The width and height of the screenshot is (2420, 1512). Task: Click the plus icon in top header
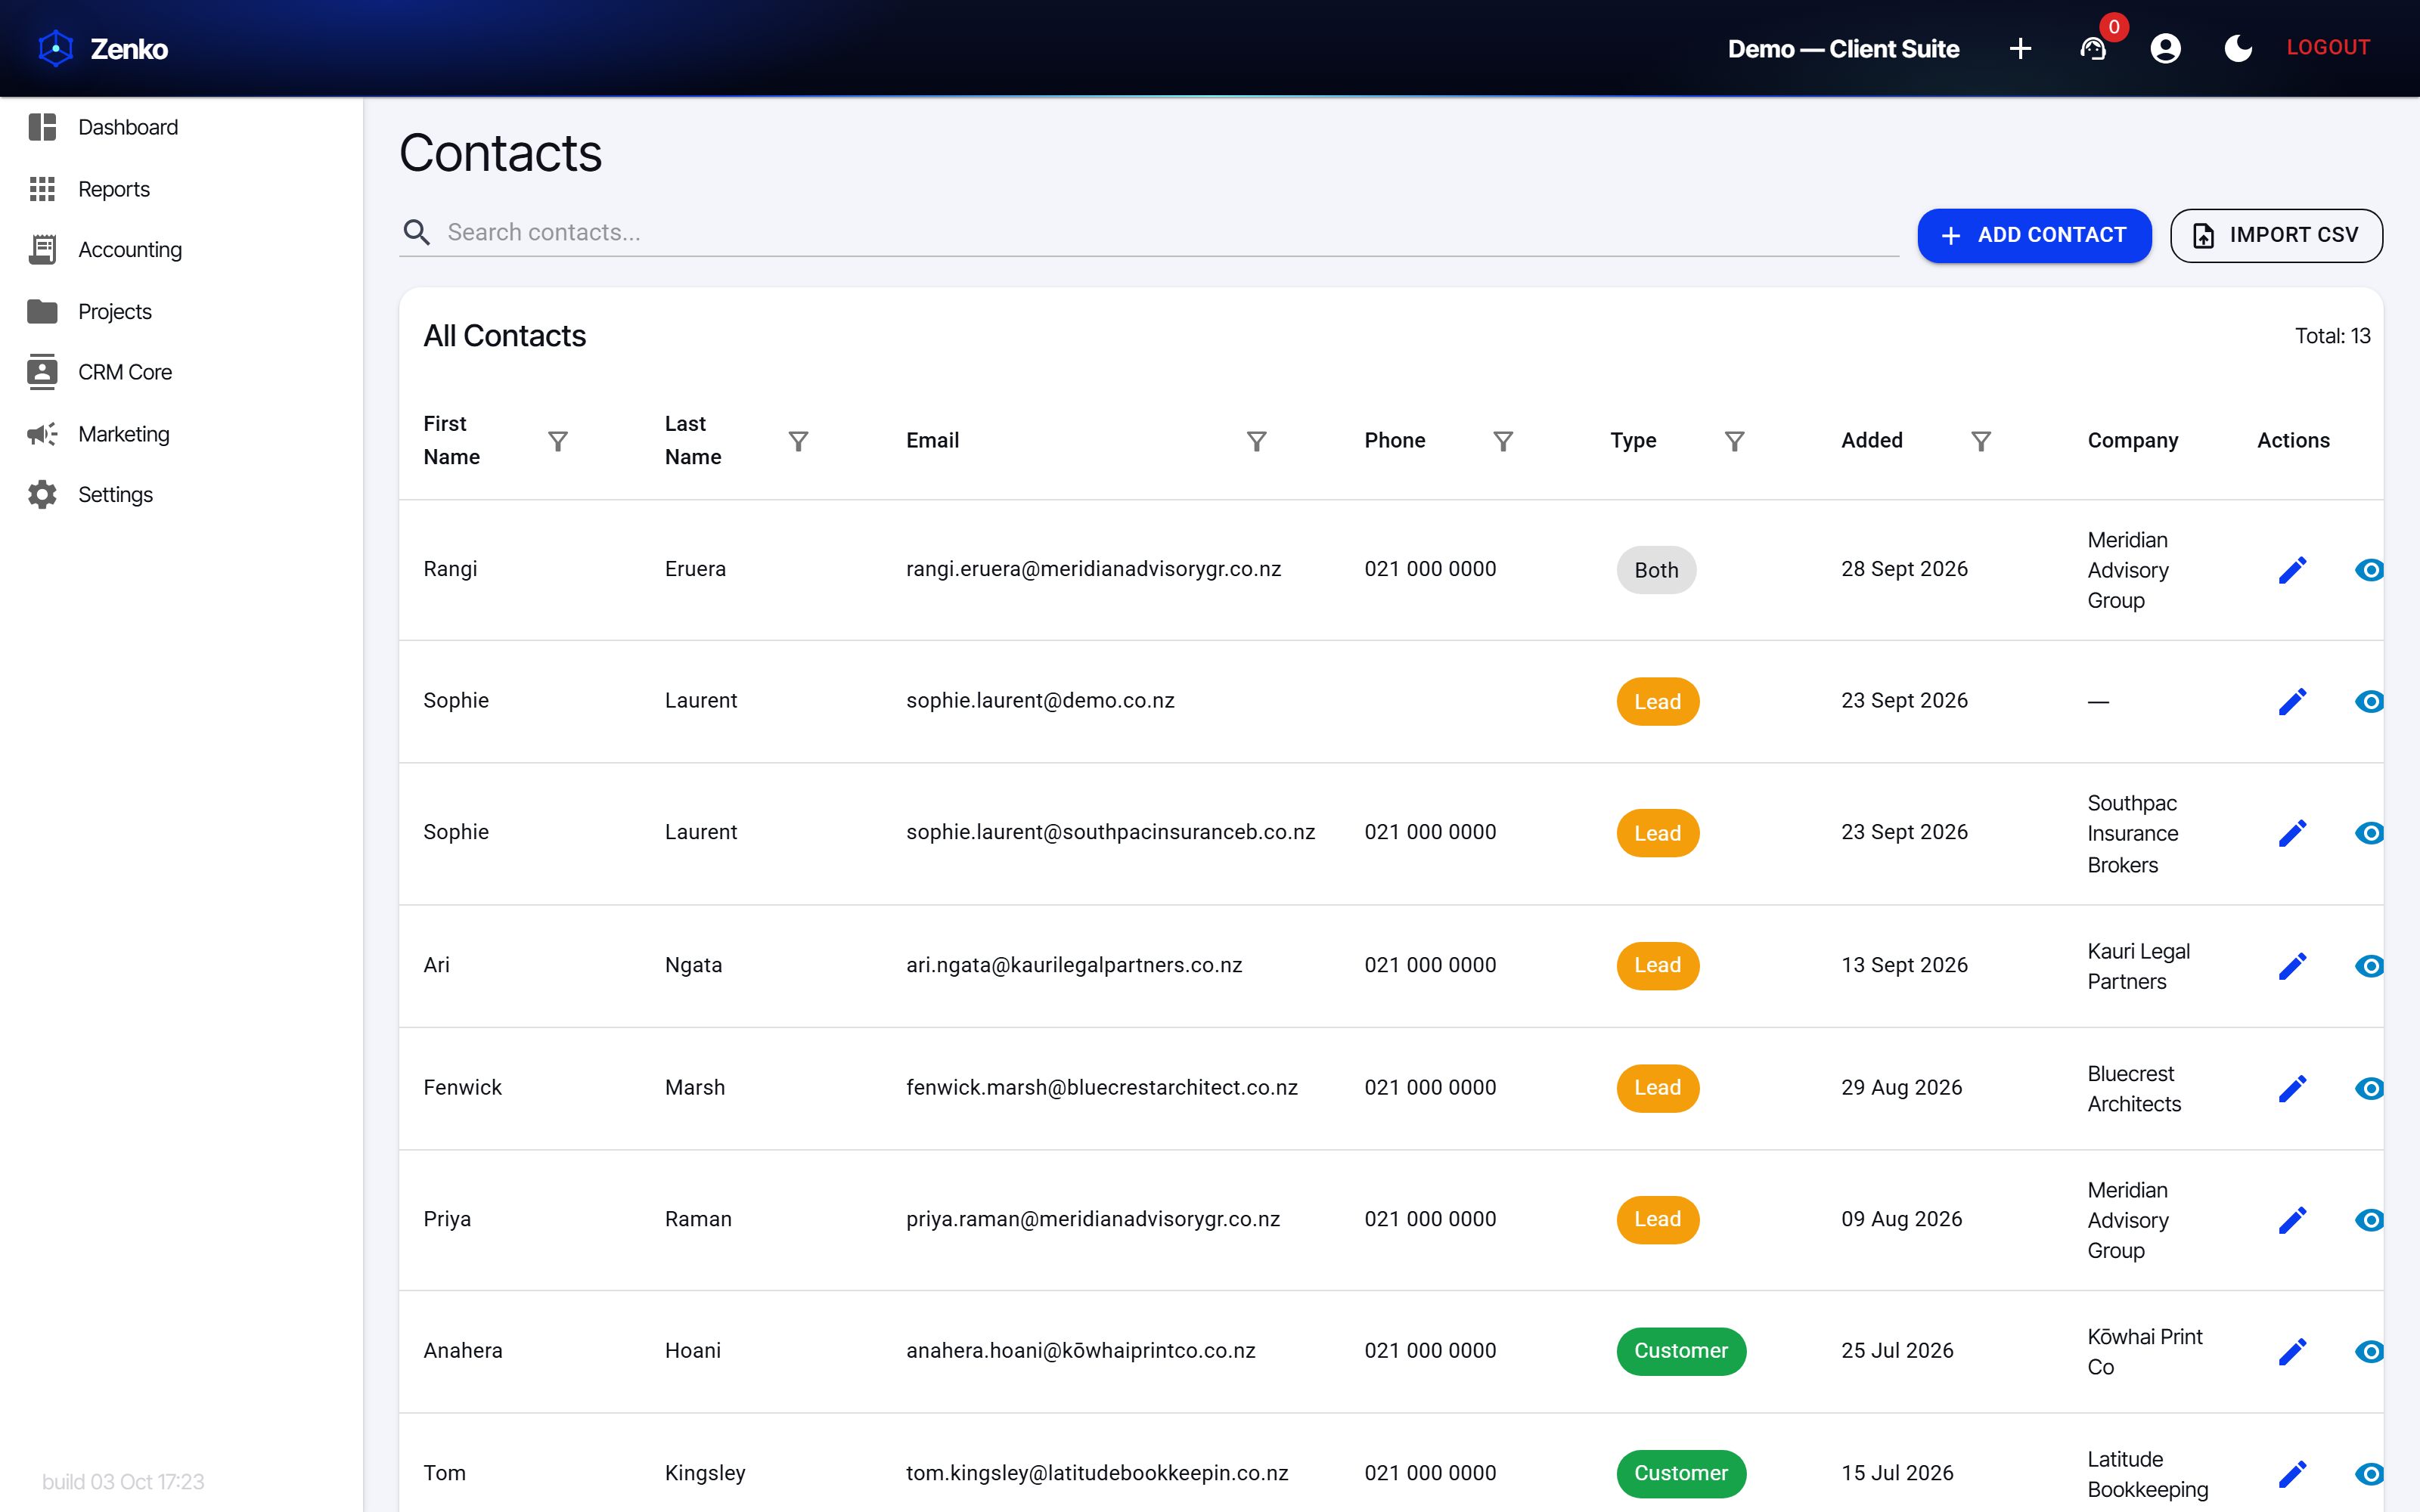[x=2020, y=48]
